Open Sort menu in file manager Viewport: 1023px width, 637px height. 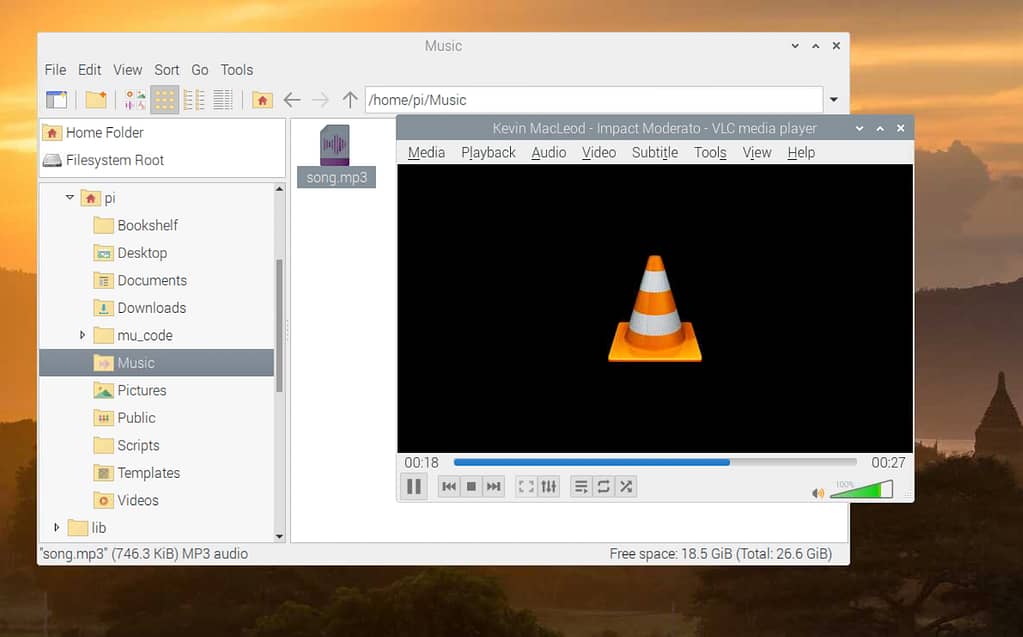(x=166, y=70)
